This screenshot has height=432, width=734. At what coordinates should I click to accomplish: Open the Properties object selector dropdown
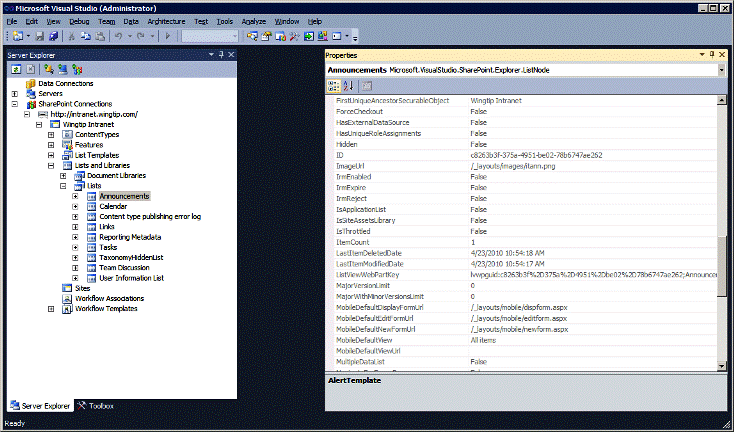tap(721, 70)
